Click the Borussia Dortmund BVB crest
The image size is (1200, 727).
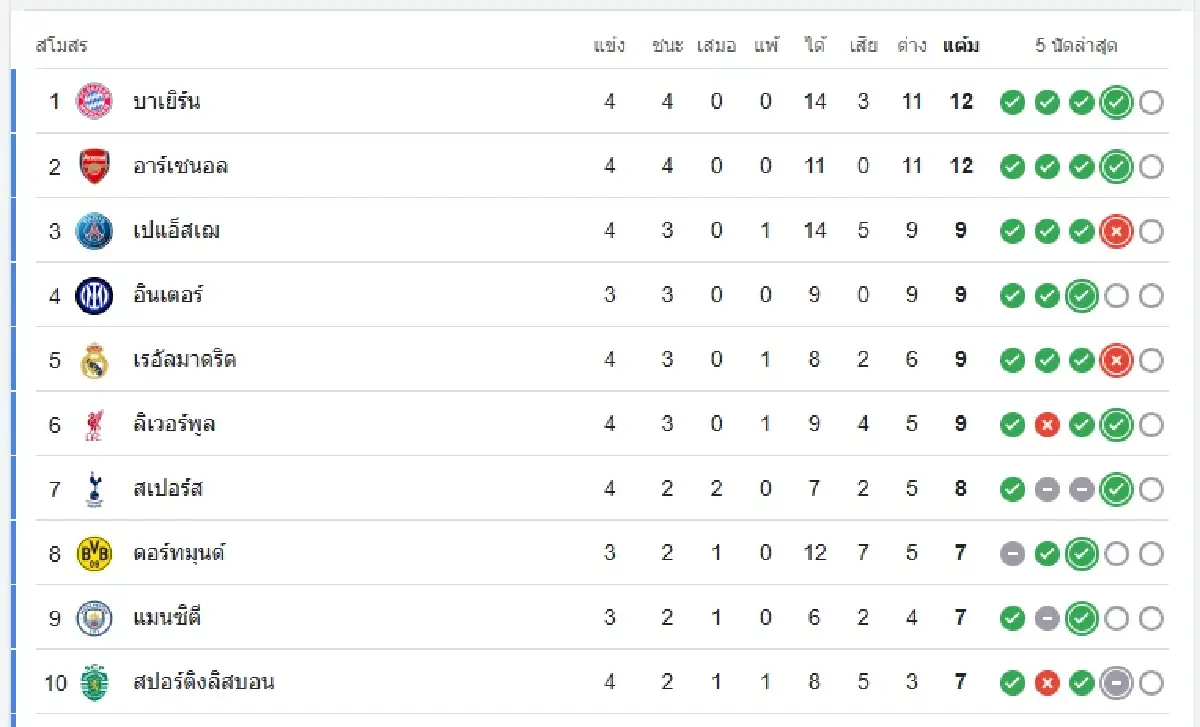click(x=95, y=553)
